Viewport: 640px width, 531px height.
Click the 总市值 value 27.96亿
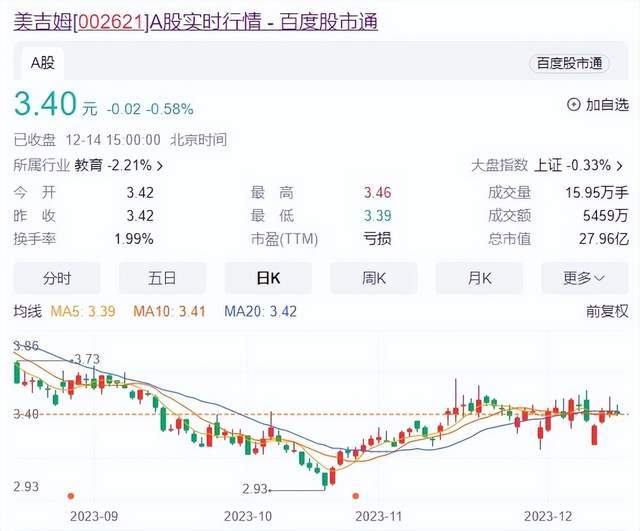[604, 239]
